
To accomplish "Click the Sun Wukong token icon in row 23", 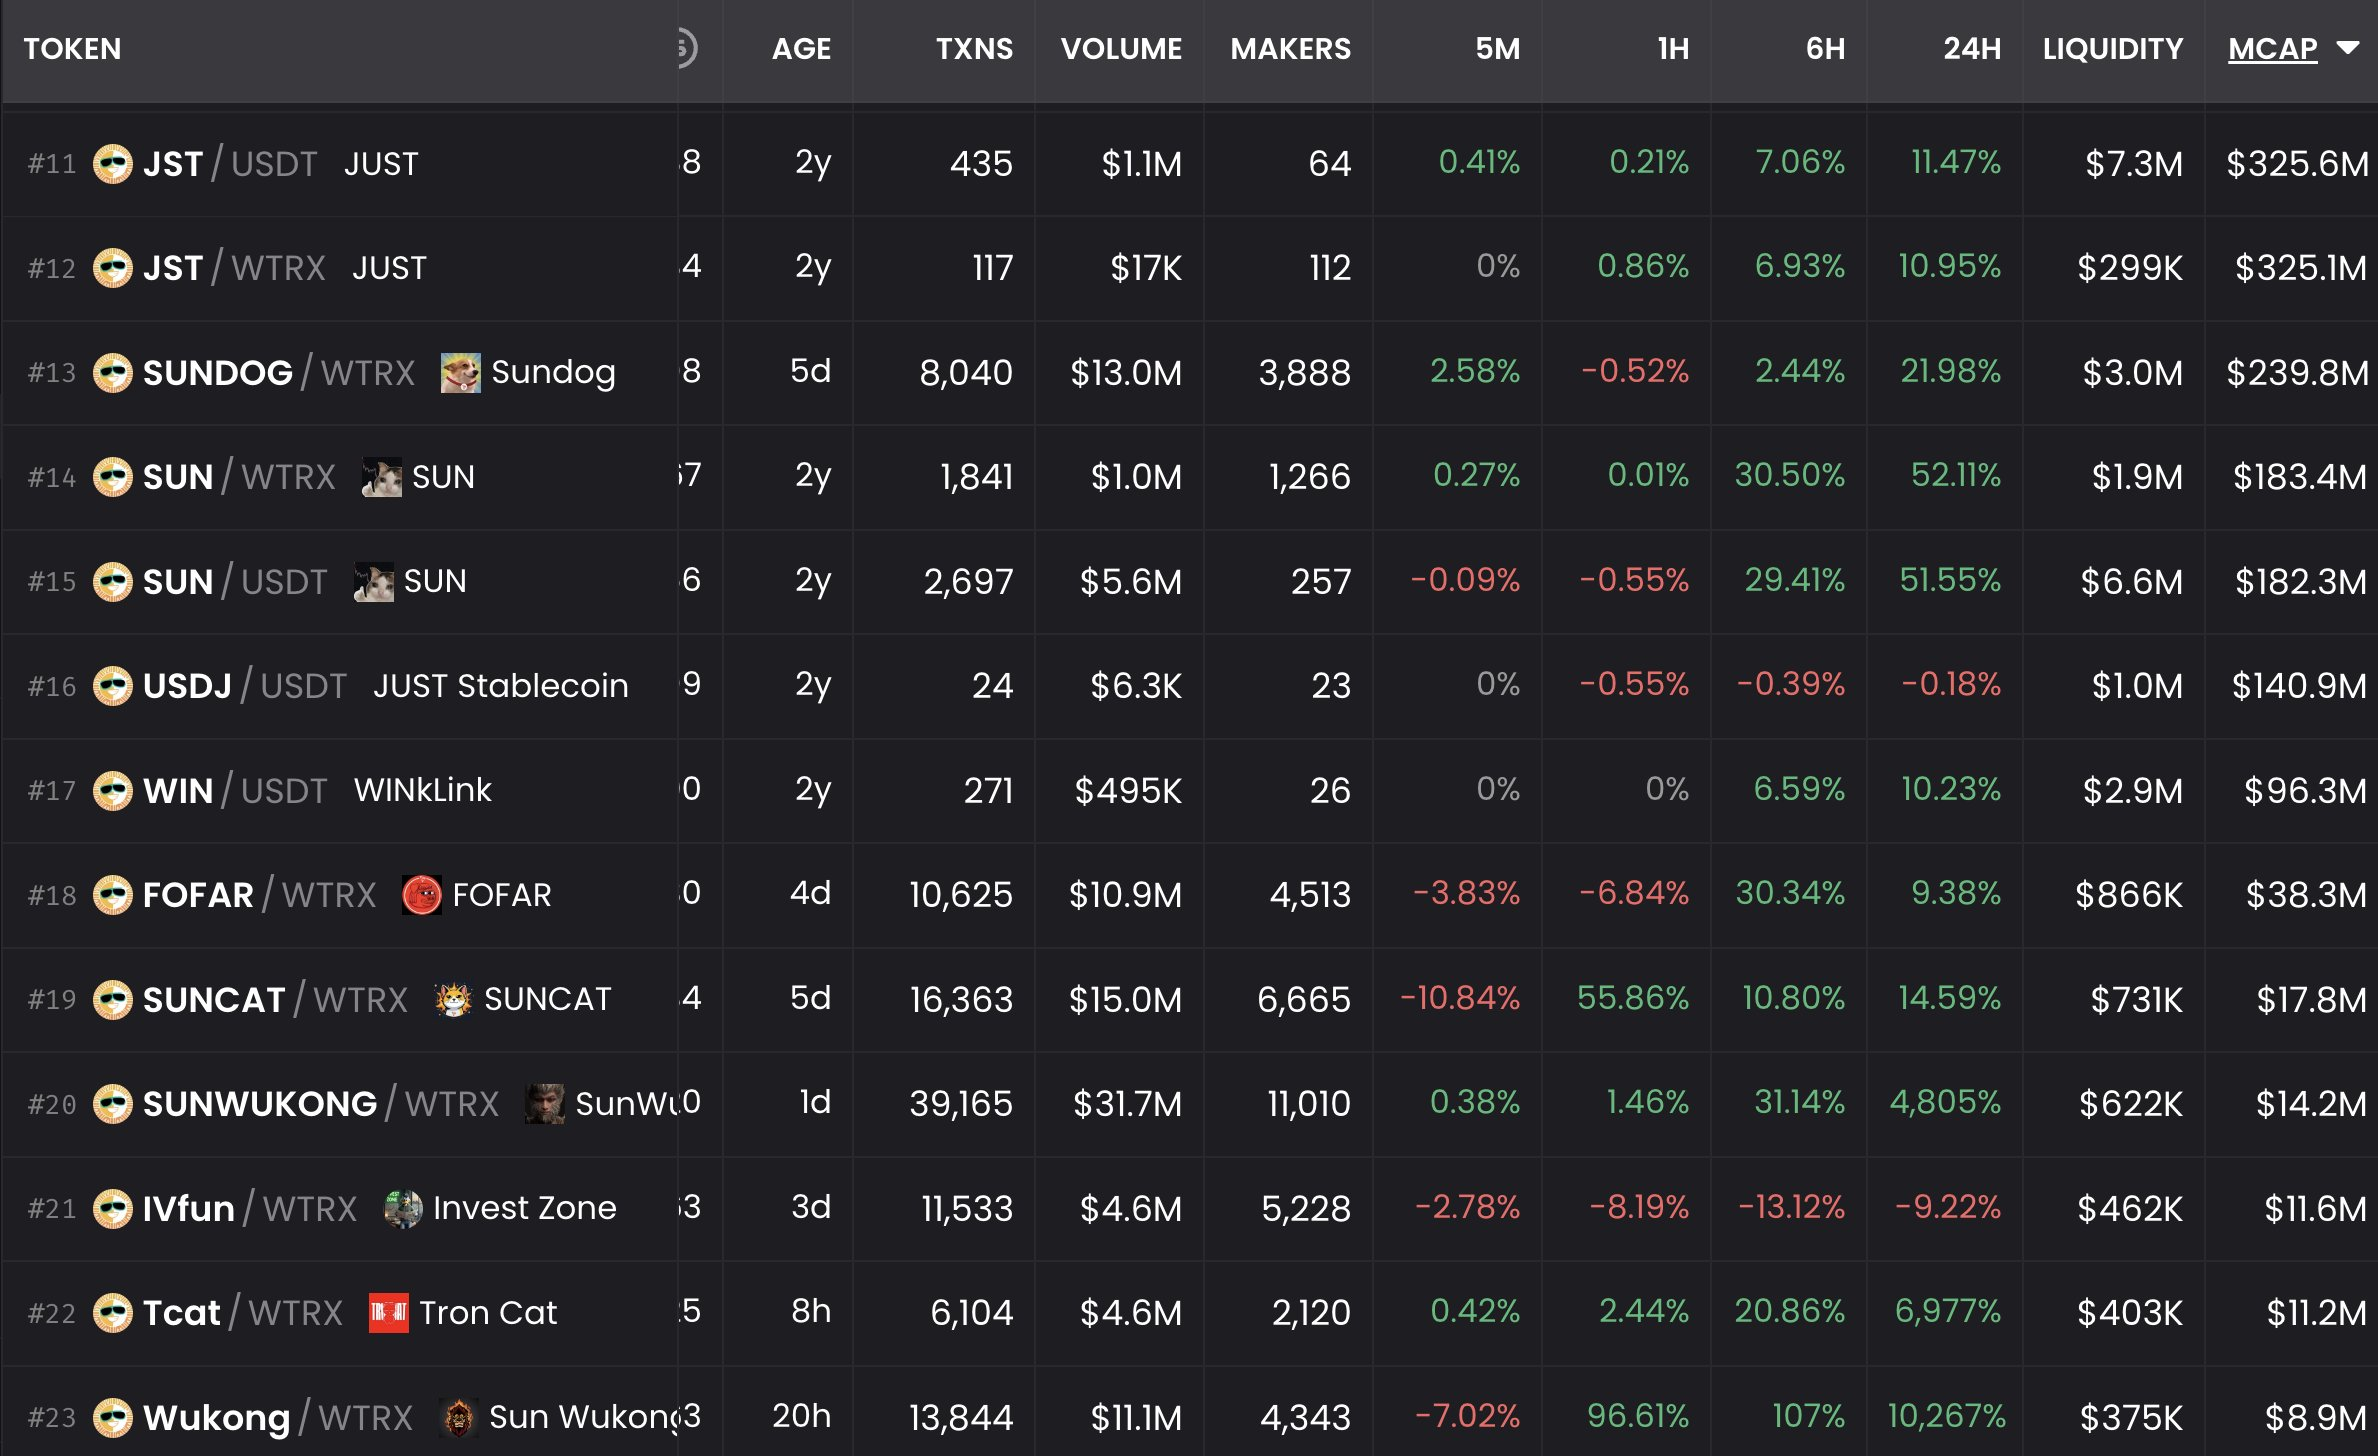I will coord(458,1417).
